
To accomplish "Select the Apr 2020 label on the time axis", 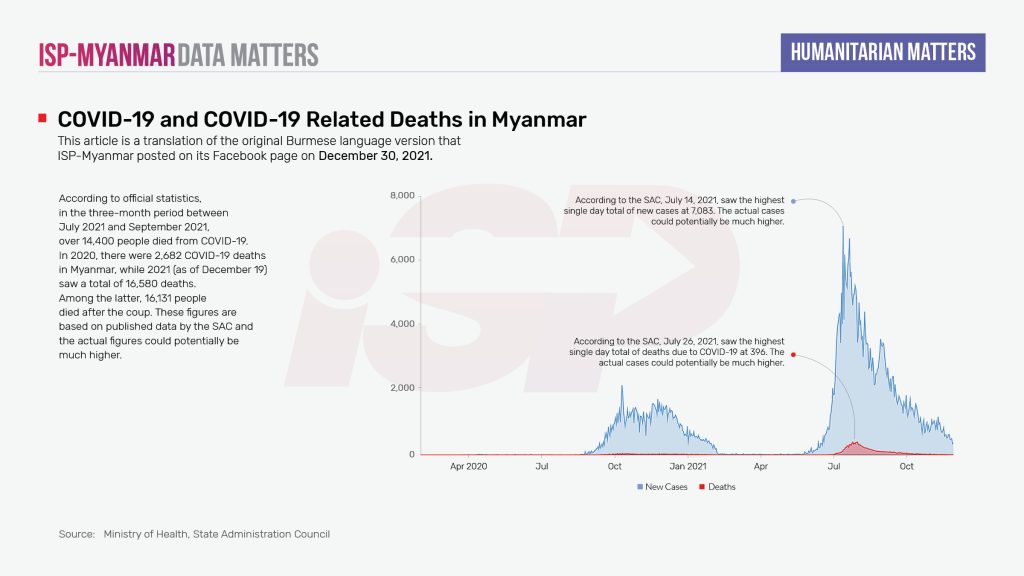I will 468,466.
